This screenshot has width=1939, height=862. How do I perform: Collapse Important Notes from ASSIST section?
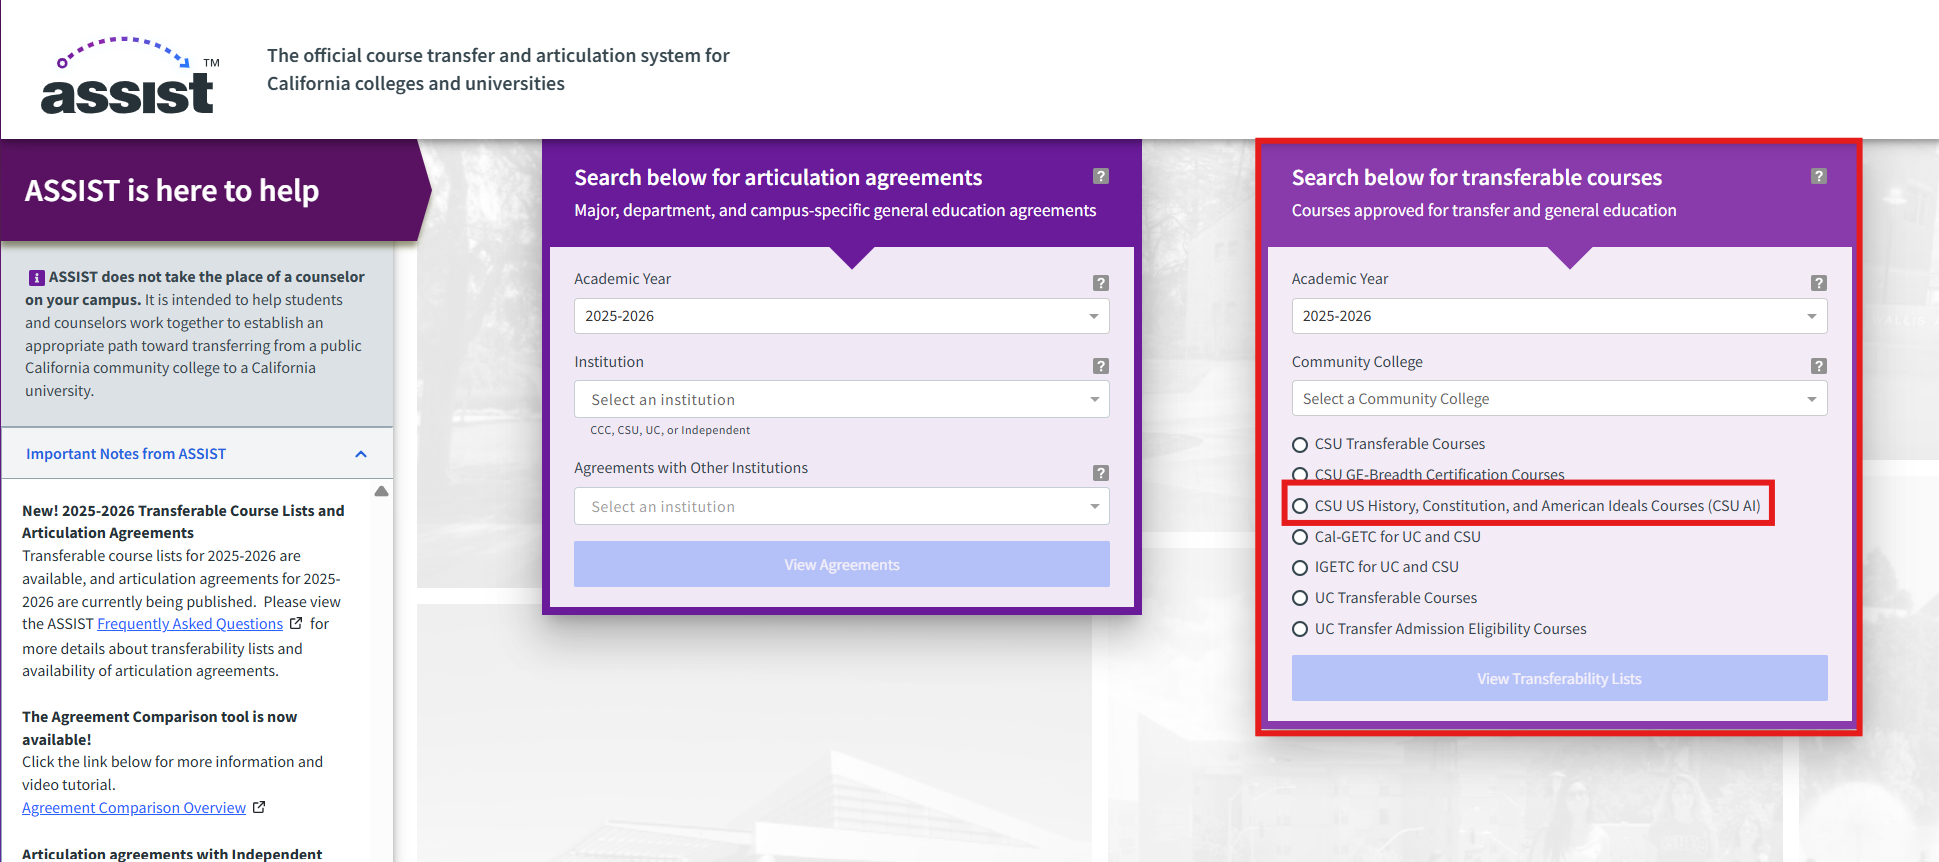(x=361, y=454)
